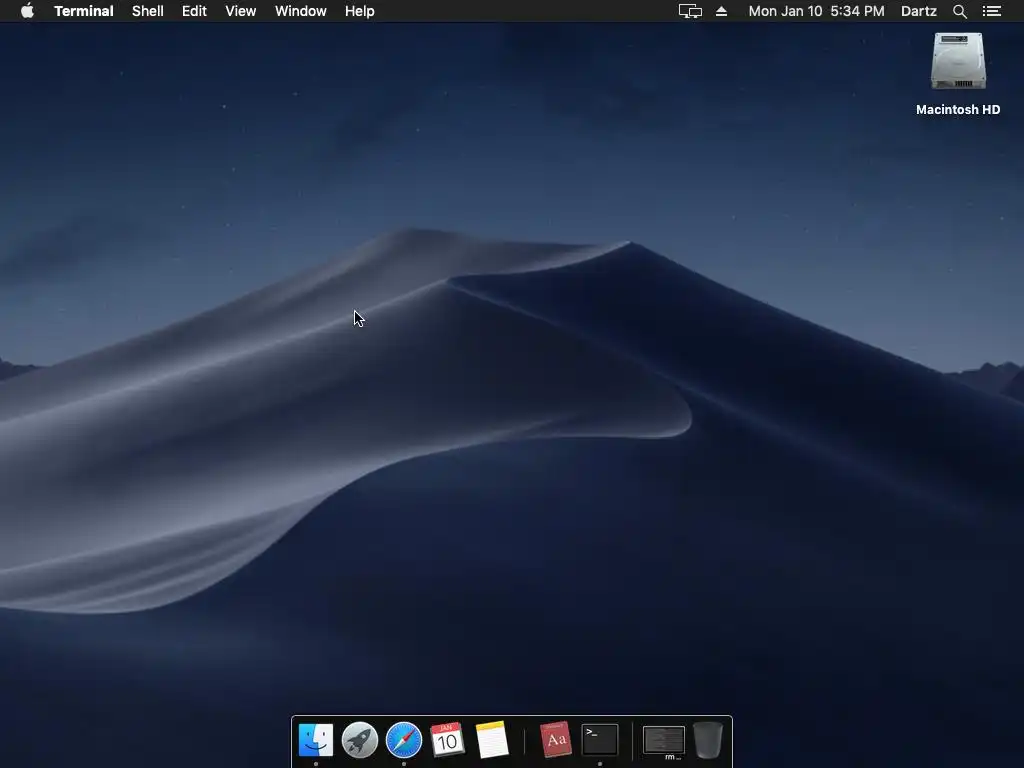
Task: Click the date and time clock
Action: tap(816, 11)
